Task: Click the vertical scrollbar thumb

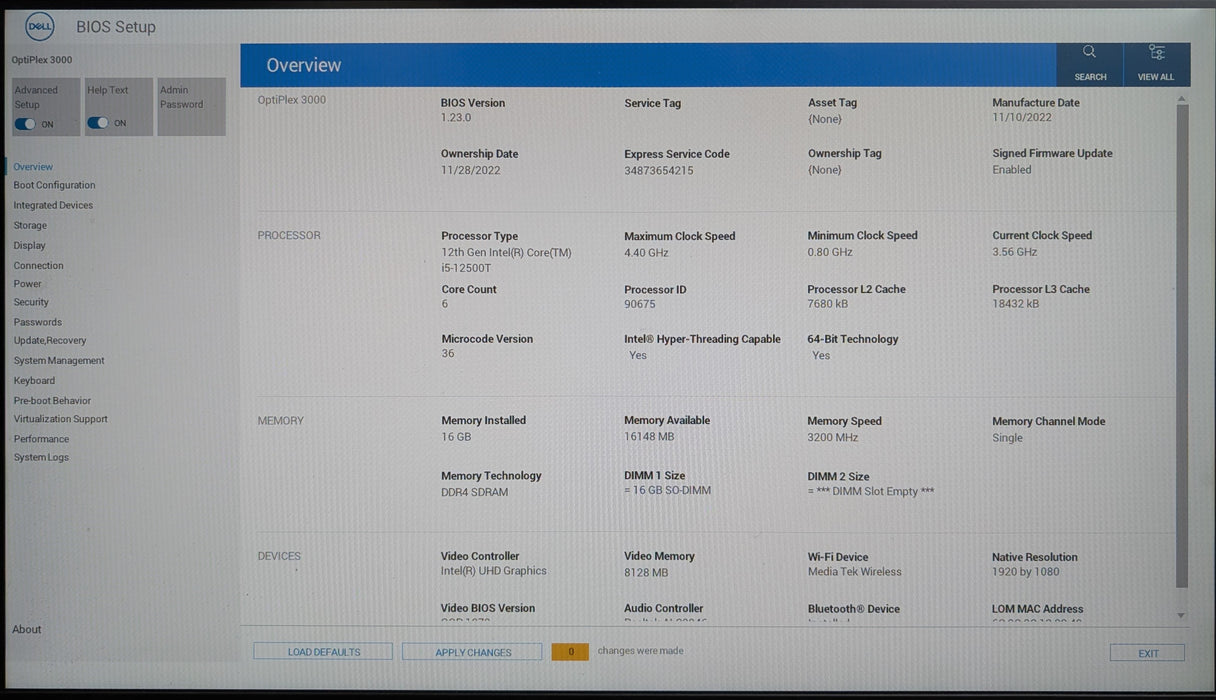Action: coord(1182,345)
